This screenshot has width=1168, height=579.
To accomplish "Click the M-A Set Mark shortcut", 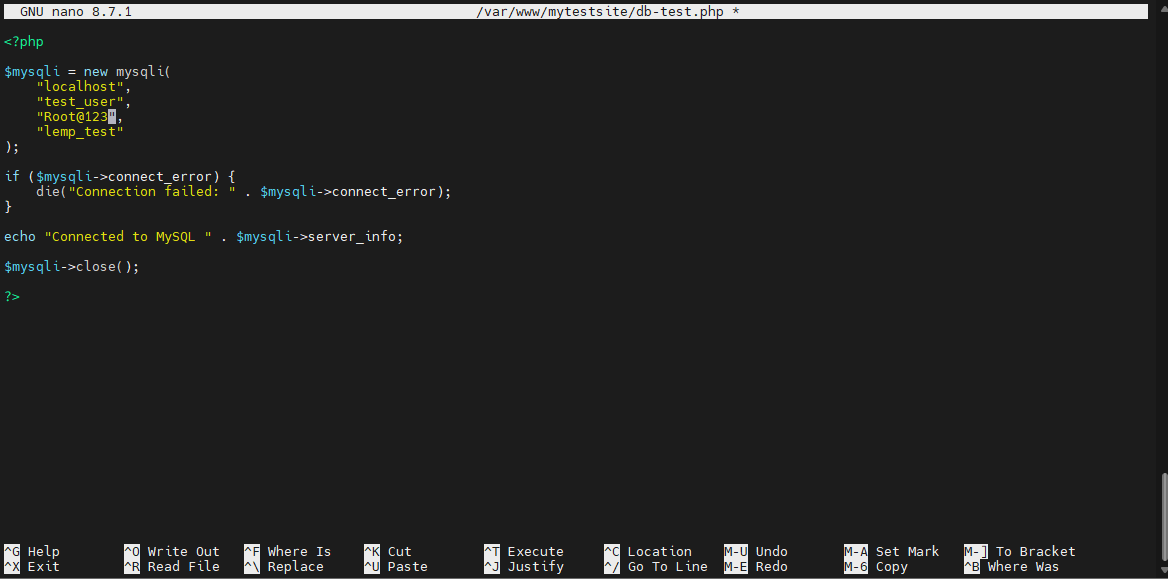I will (892, 551).
